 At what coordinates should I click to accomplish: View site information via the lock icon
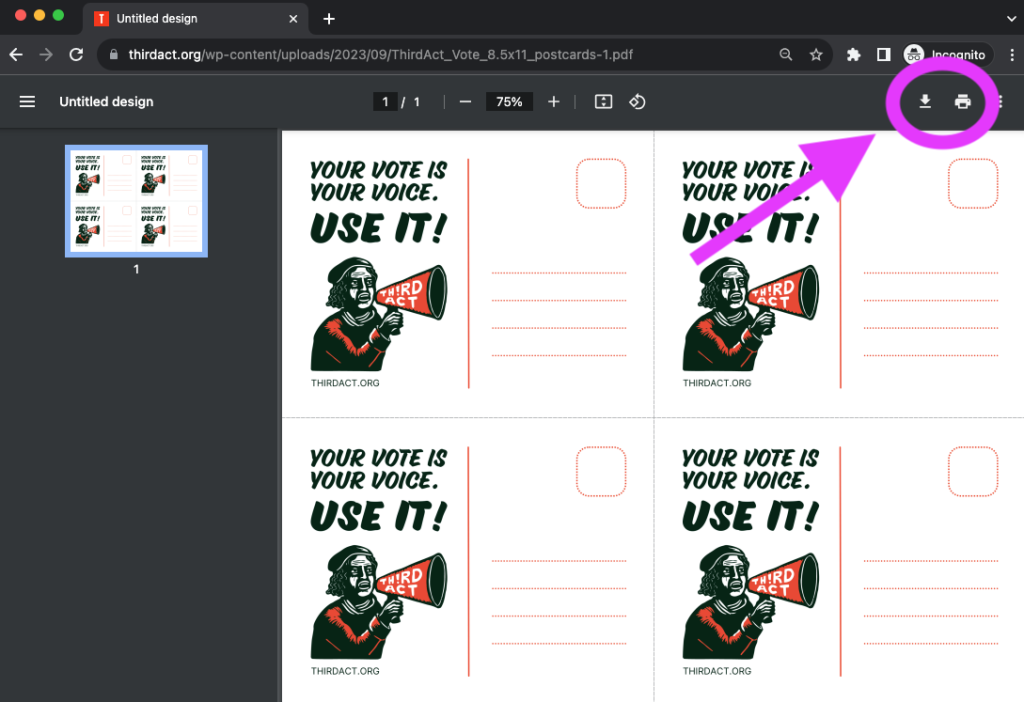tap(114, 55)
